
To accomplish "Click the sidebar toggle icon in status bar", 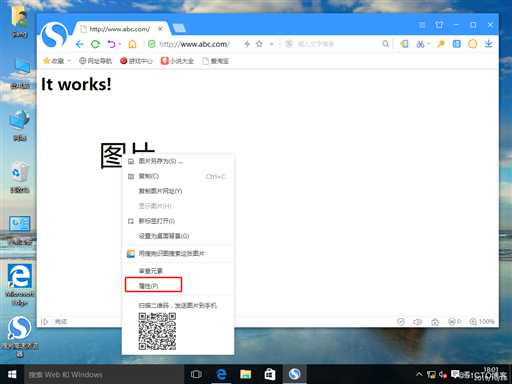I will [45, 322].
